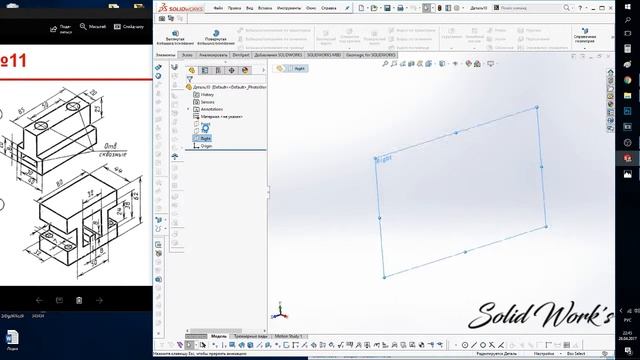Open the dropdown arrow next to Open document
This screenshot has height=360, width=640.
pyautogui.click(x=380, y=8)
